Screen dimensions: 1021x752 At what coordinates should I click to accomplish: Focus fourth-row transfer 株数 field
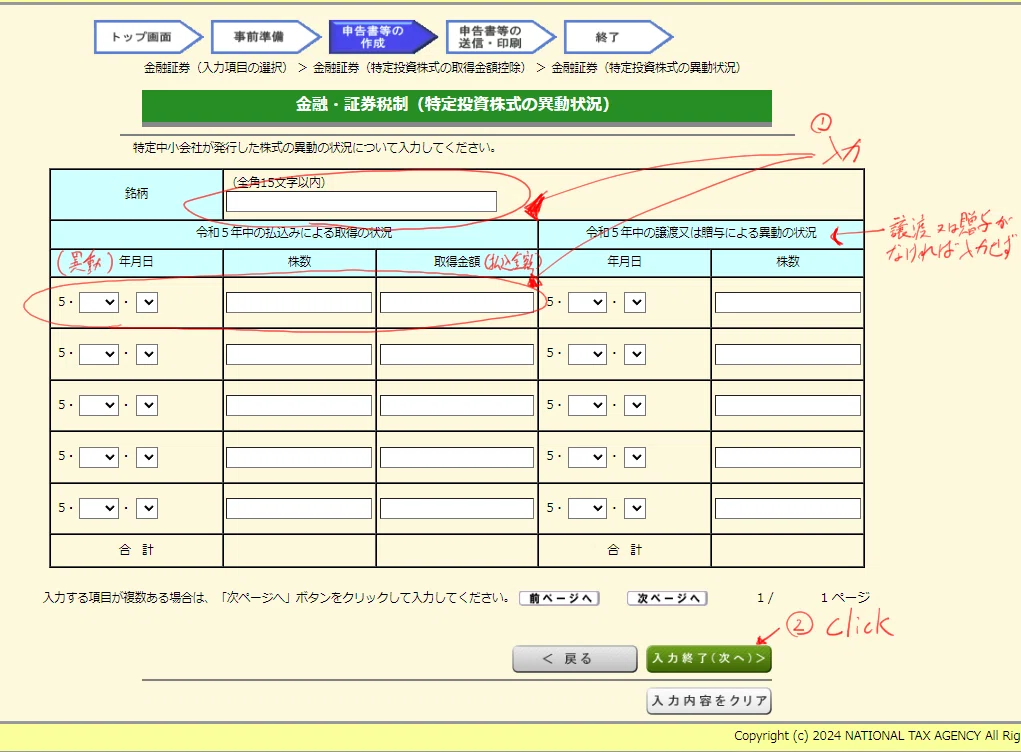point(788,457)
